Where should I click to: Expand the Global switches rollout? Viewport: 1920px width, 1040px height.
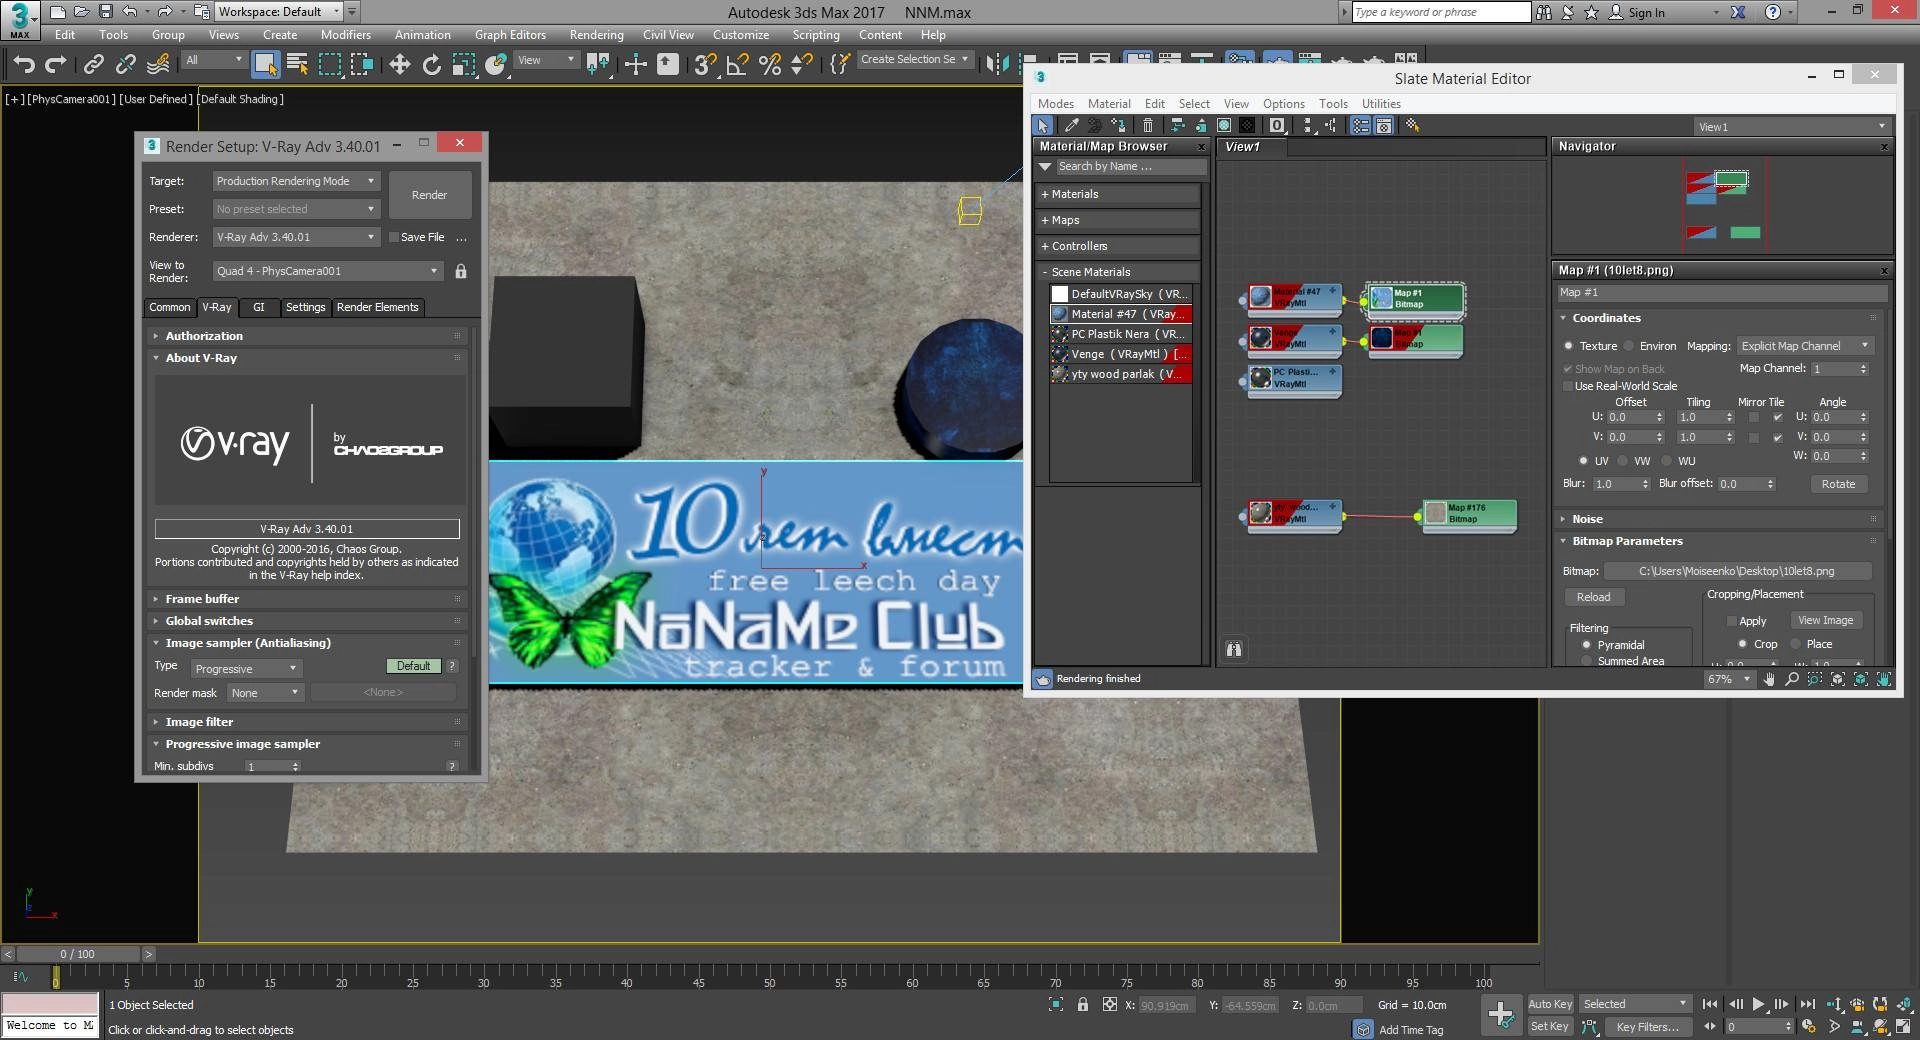(x=307, y=621)
